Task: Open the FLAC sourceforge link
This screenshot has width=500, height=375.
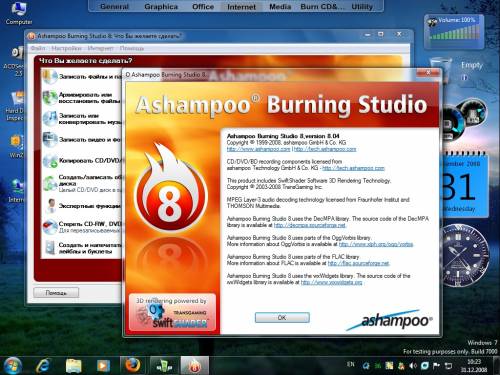Action: point(358,263)
